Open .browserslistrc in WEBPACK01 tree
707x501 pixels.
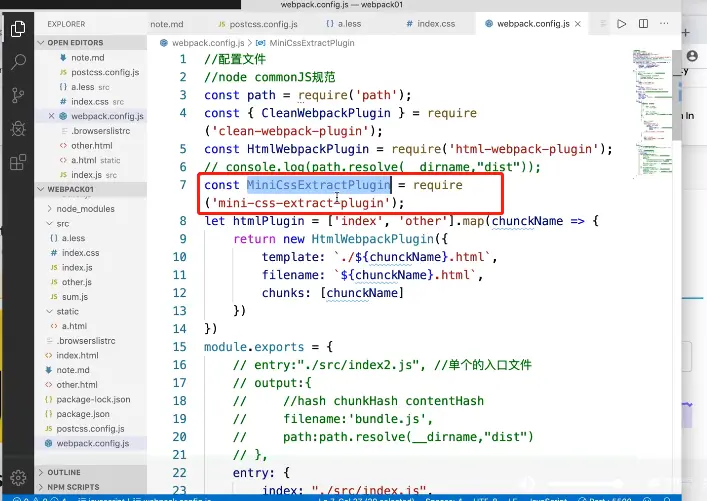86,341
